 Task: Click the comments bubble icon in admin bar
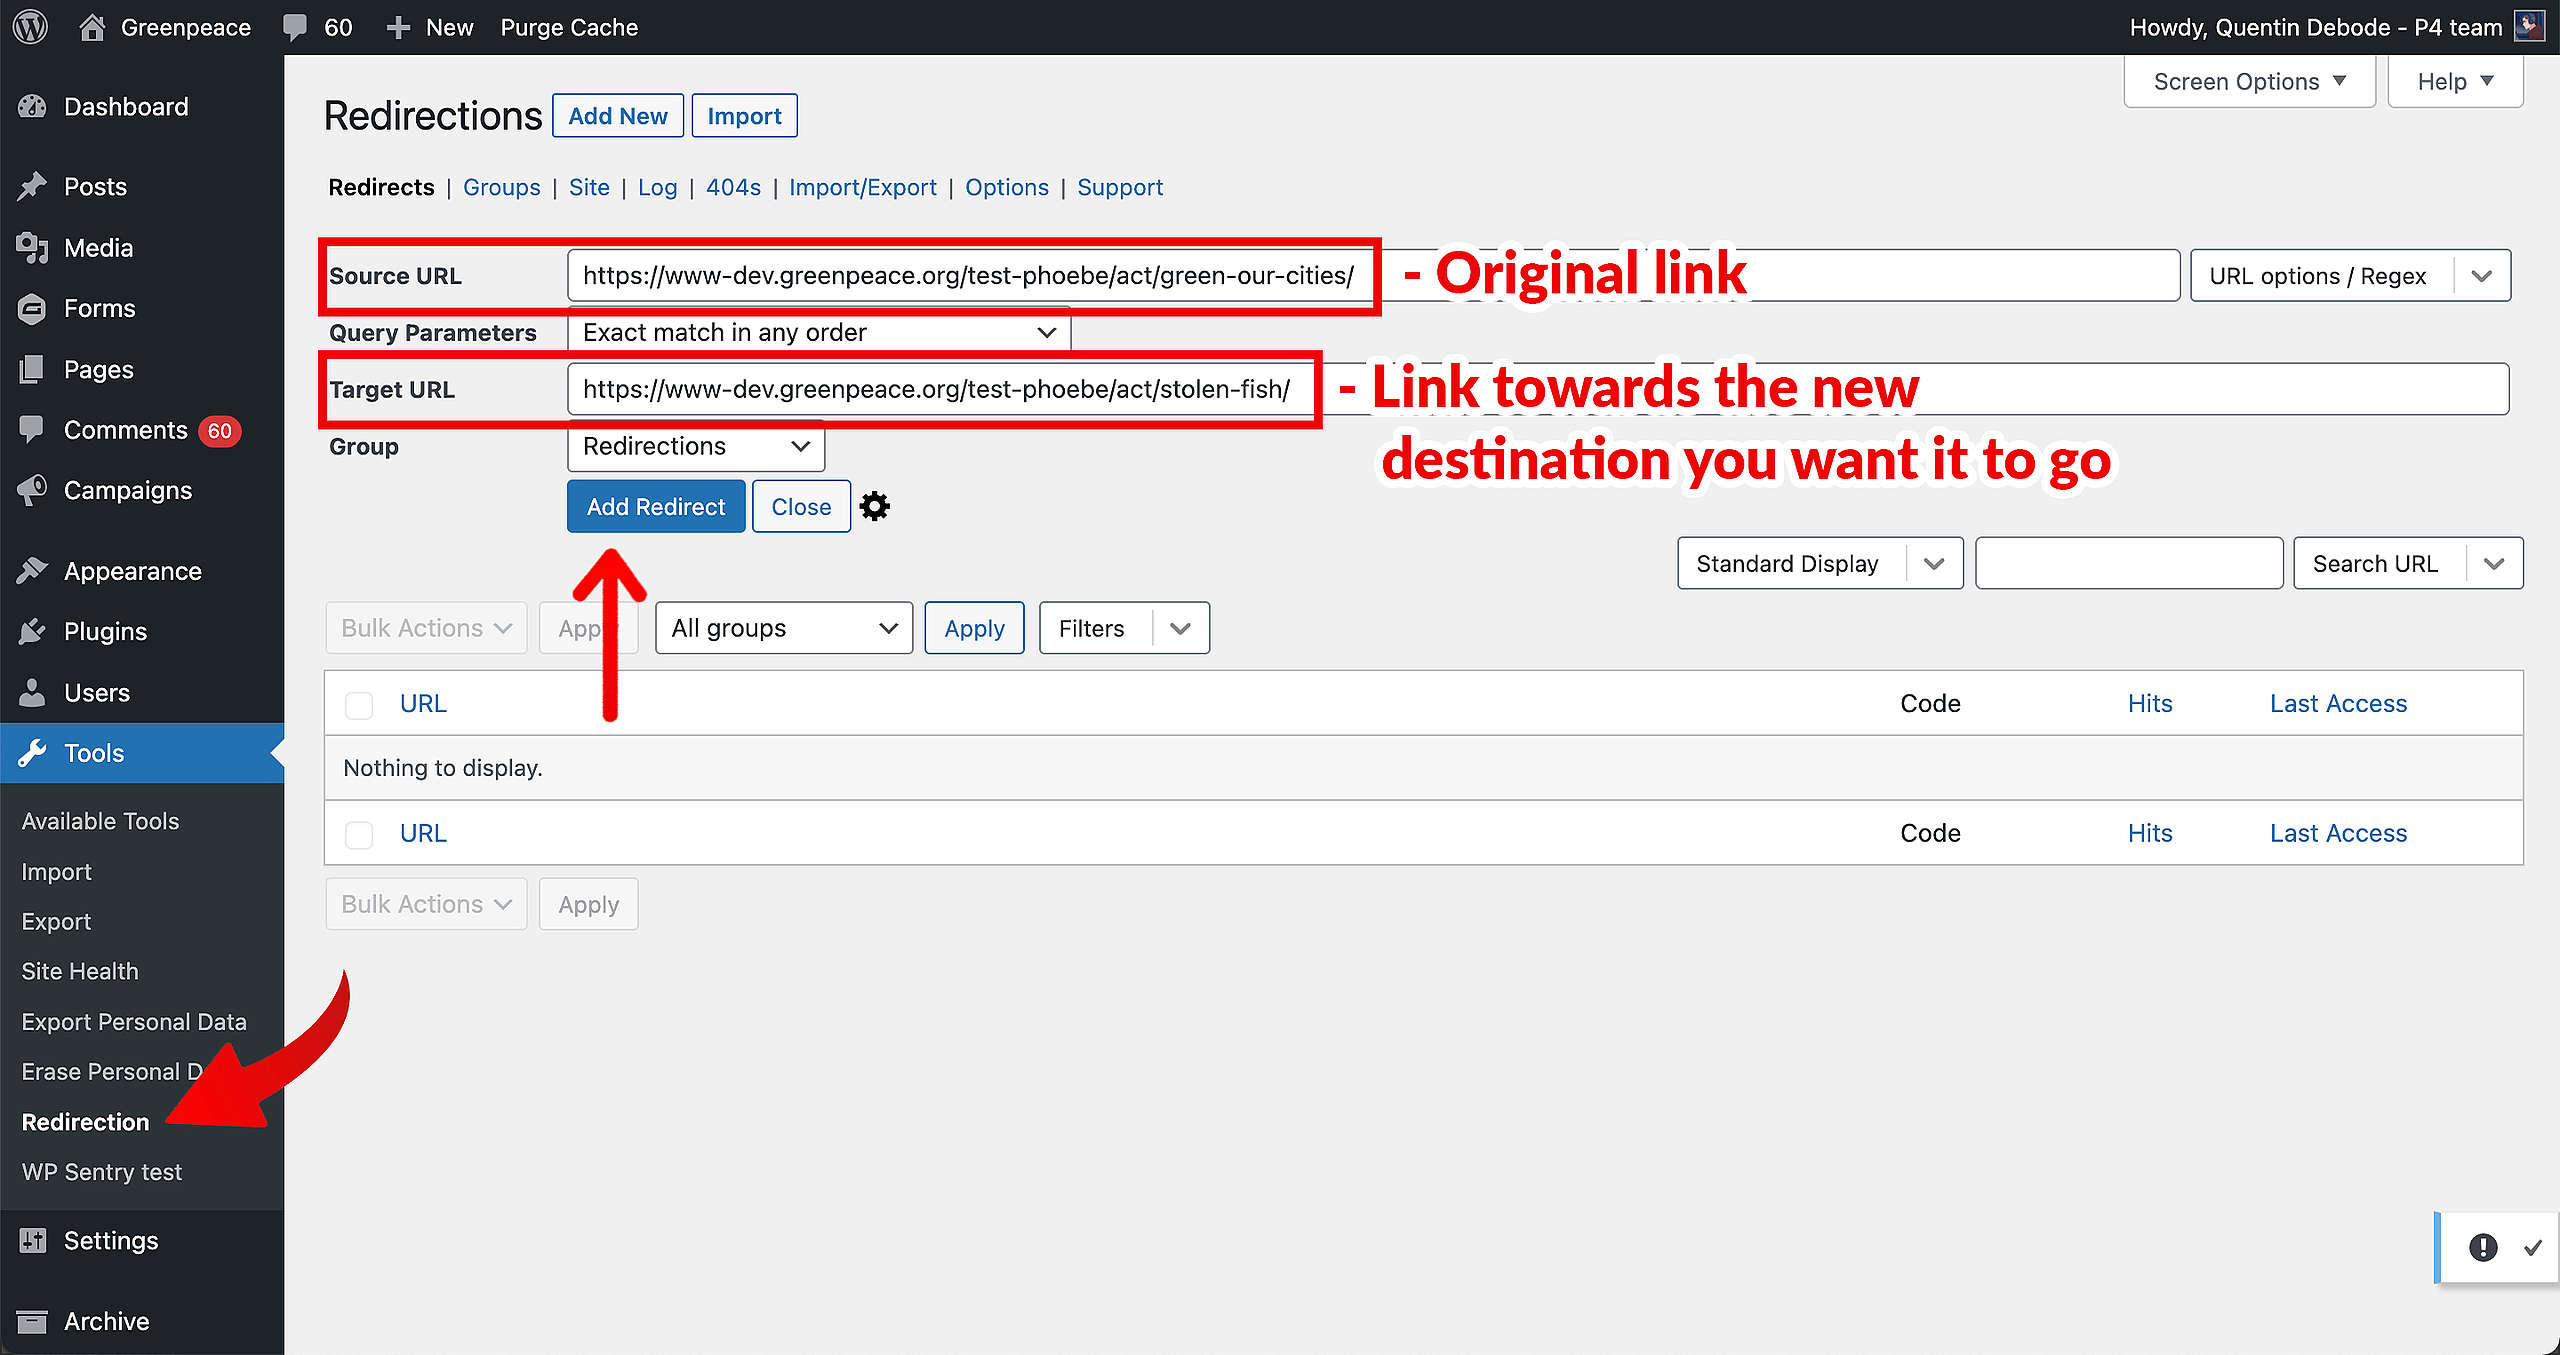pos(295,27)
